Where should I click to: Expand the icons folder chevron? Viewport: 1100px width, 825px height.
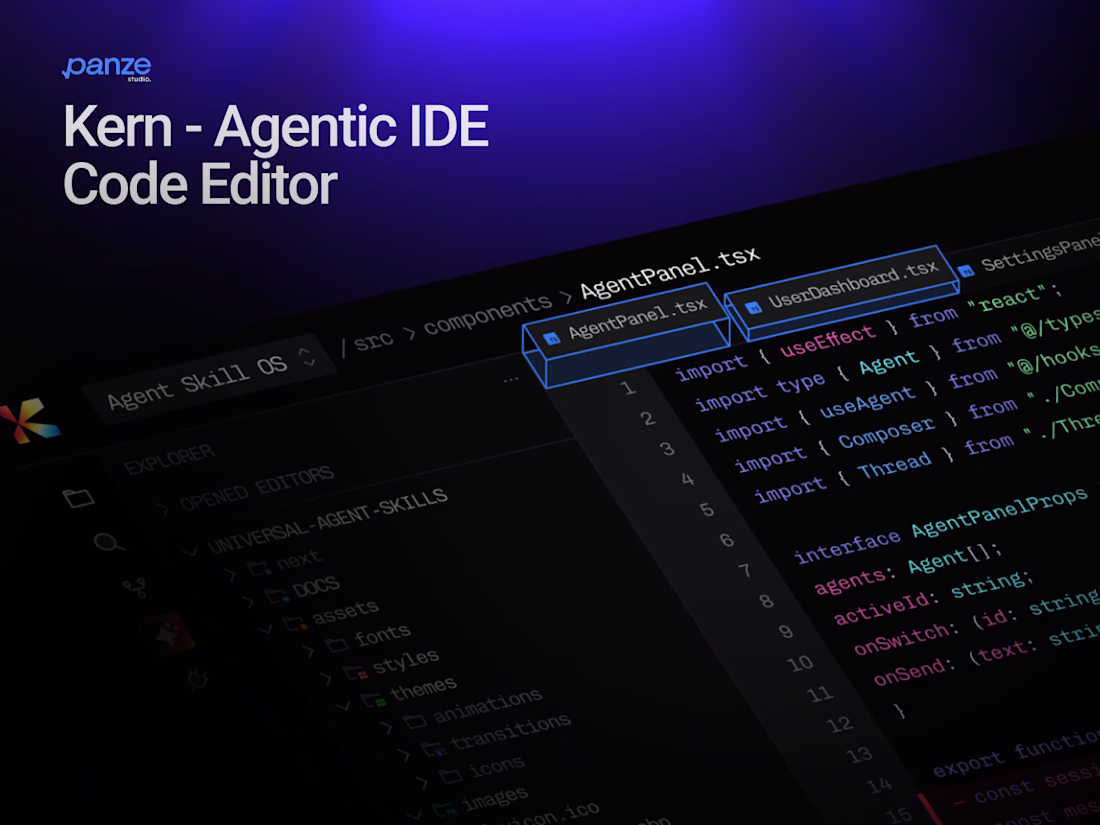421,782
